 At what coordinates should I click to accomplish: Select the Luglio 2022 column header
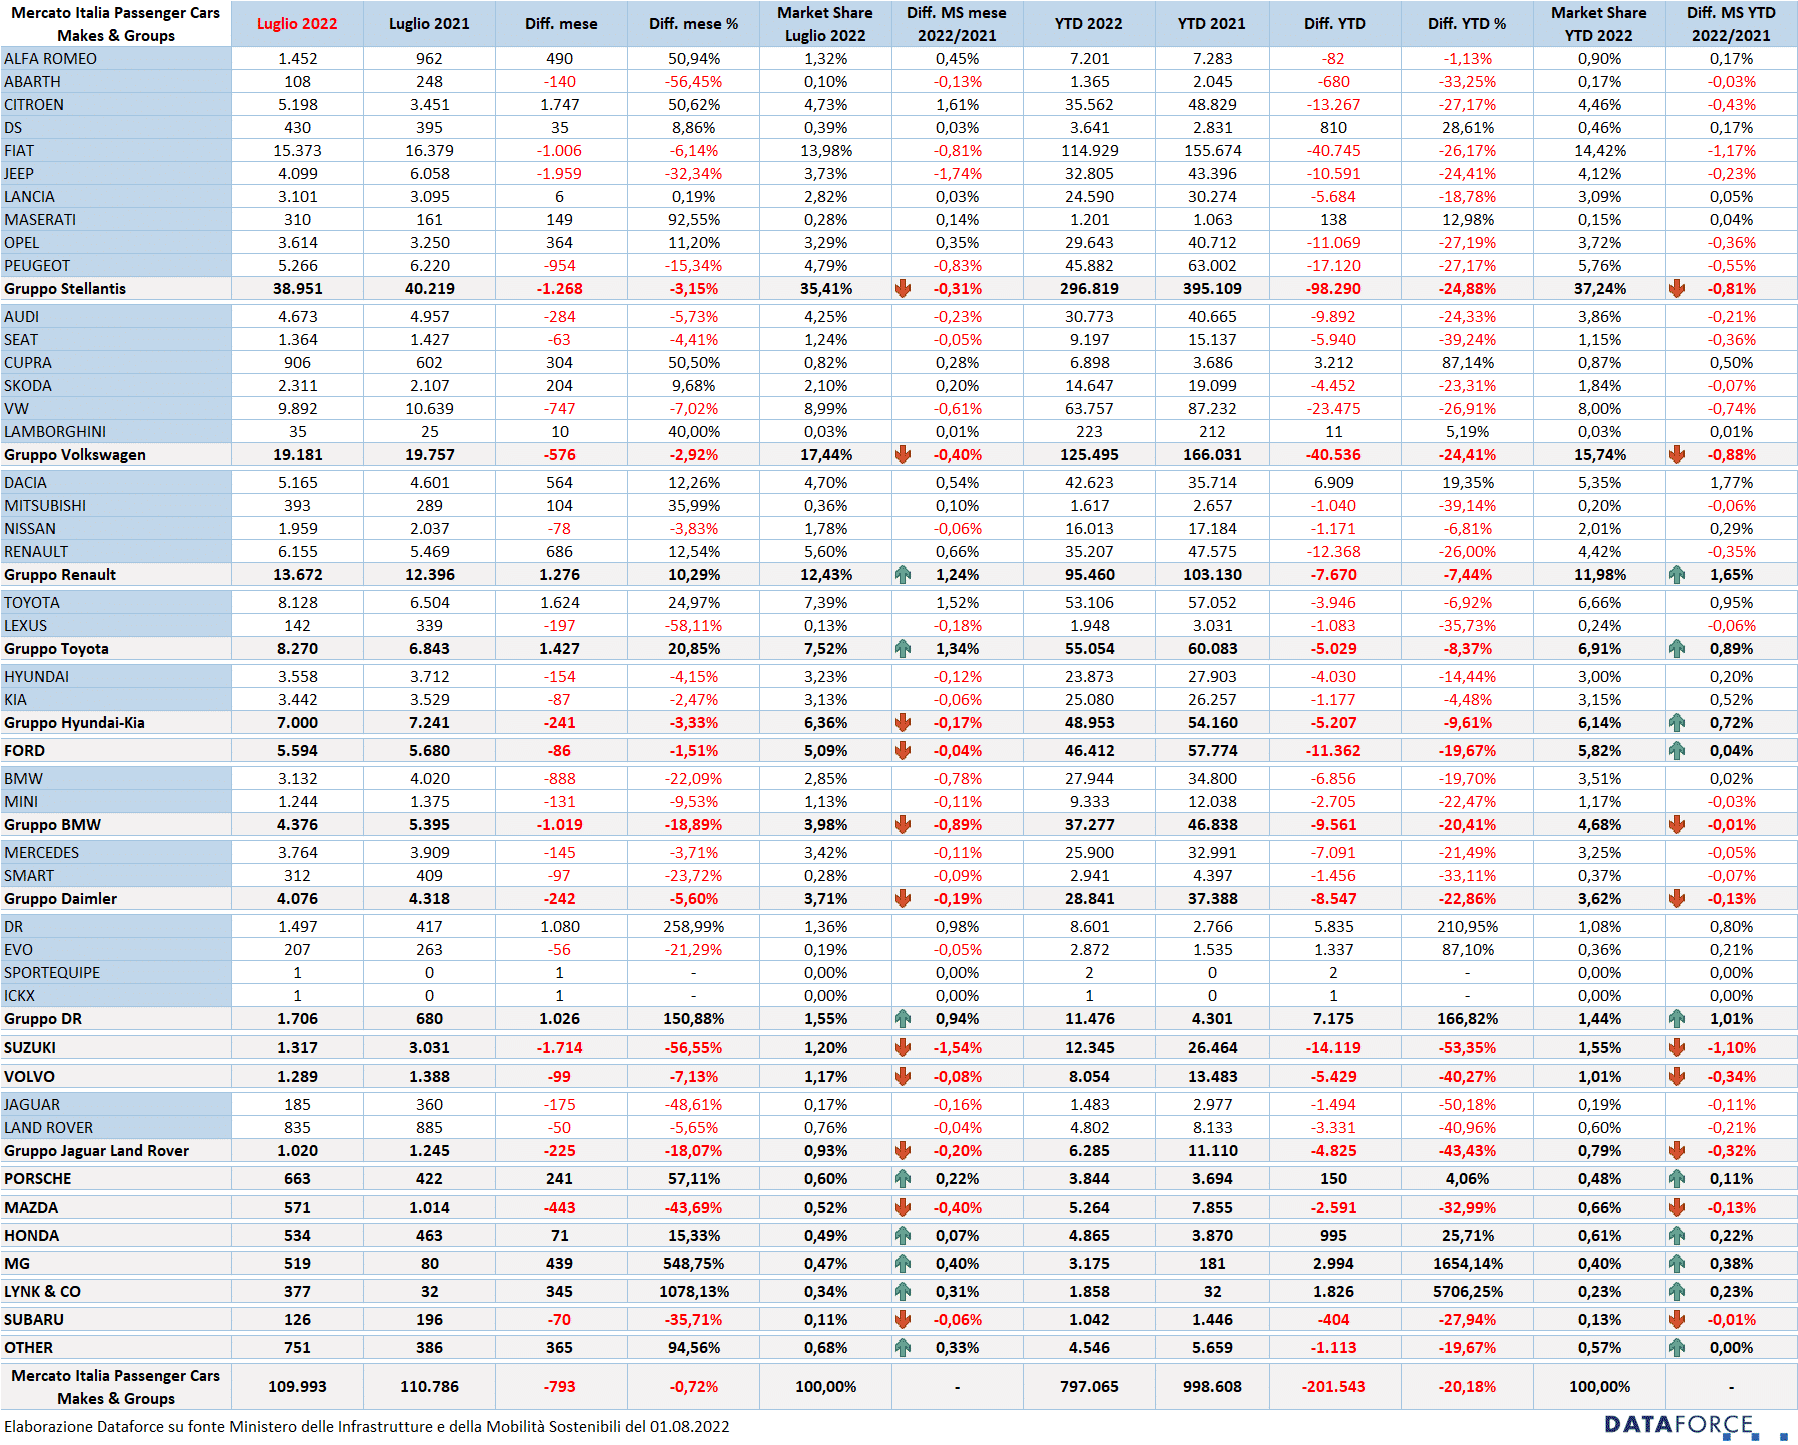pyautogui.click(x=297, y=24)
